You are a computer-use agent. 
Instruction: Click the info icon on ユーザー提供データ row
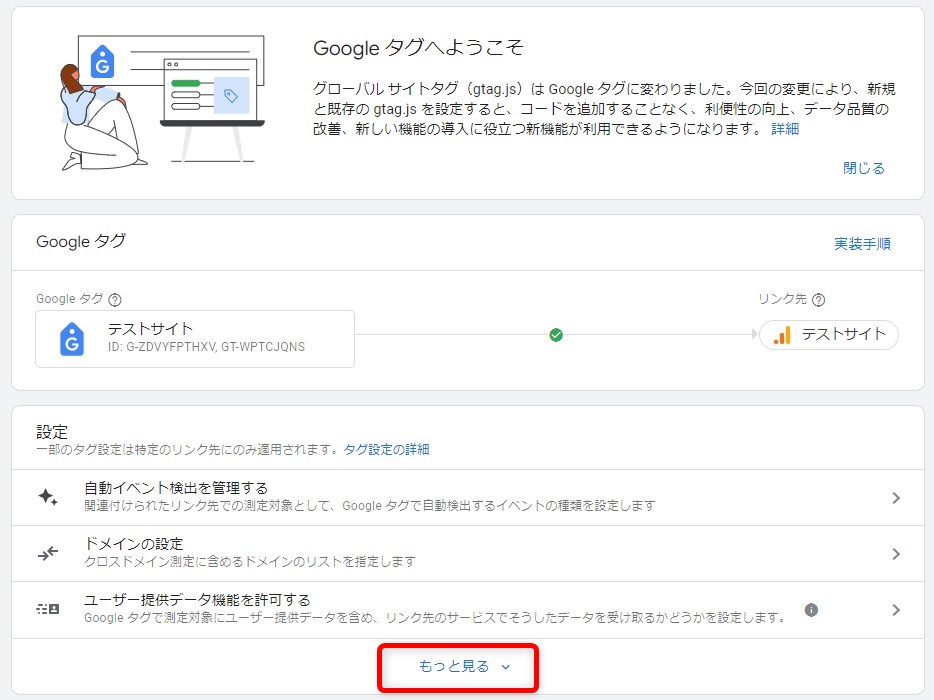pos(811,609)
